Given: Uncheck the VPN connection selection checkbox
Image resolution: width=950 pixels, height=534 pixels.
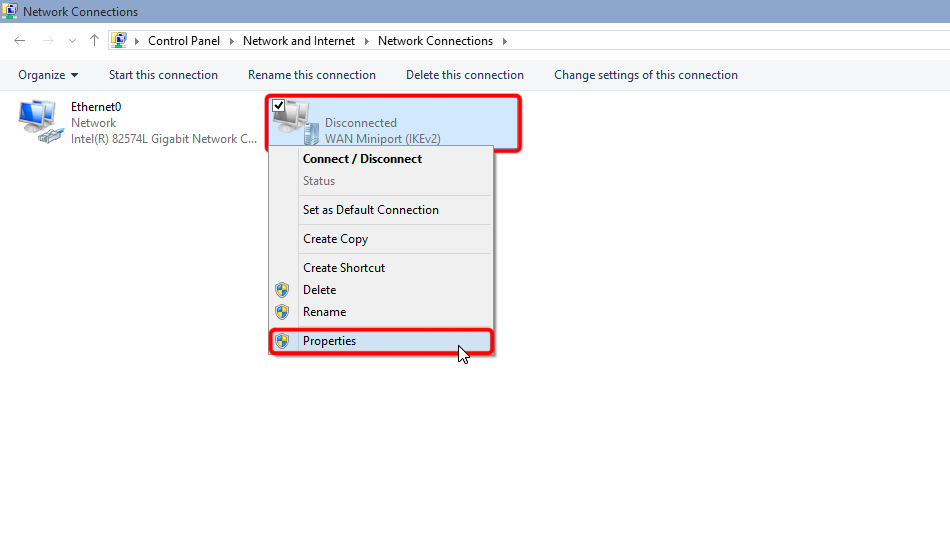Looking at the screenshot, I should point(278,106).
